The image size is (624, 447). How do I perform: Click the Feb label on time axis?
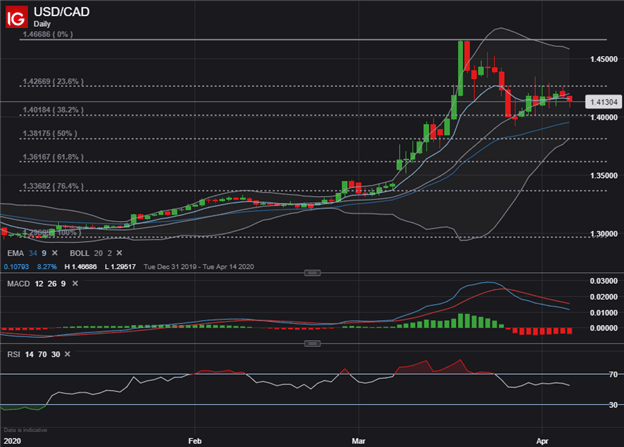[195, 441]
